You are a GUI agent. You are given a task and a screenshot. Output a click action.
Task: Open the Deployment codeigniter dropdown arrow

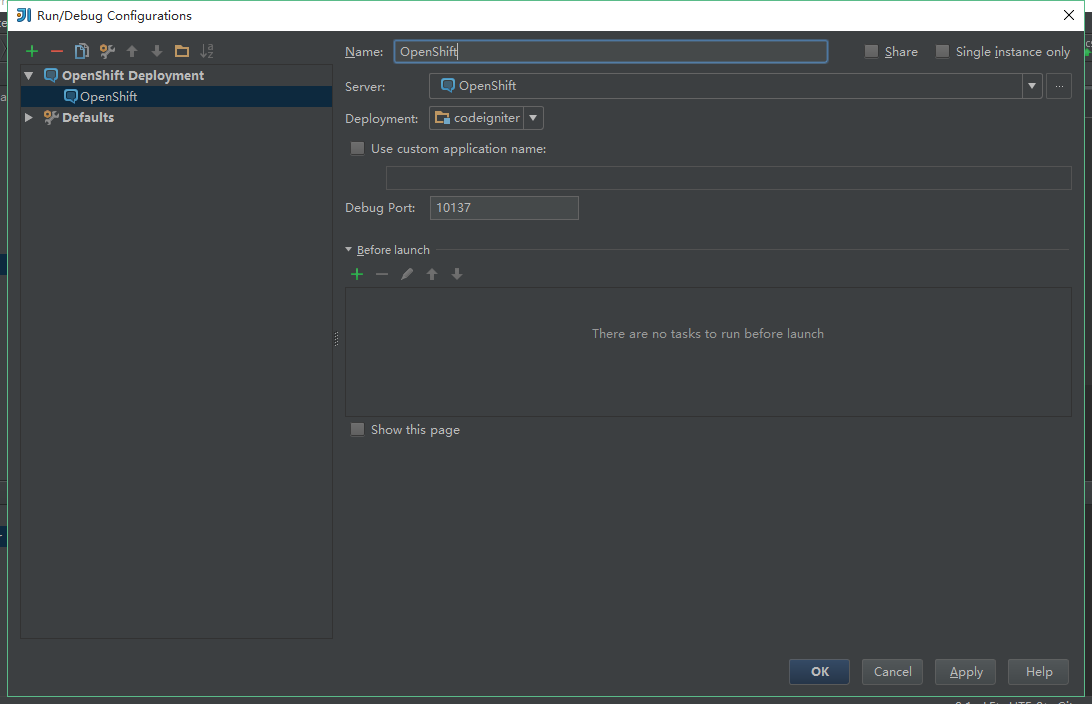click(x=533, y=118)
